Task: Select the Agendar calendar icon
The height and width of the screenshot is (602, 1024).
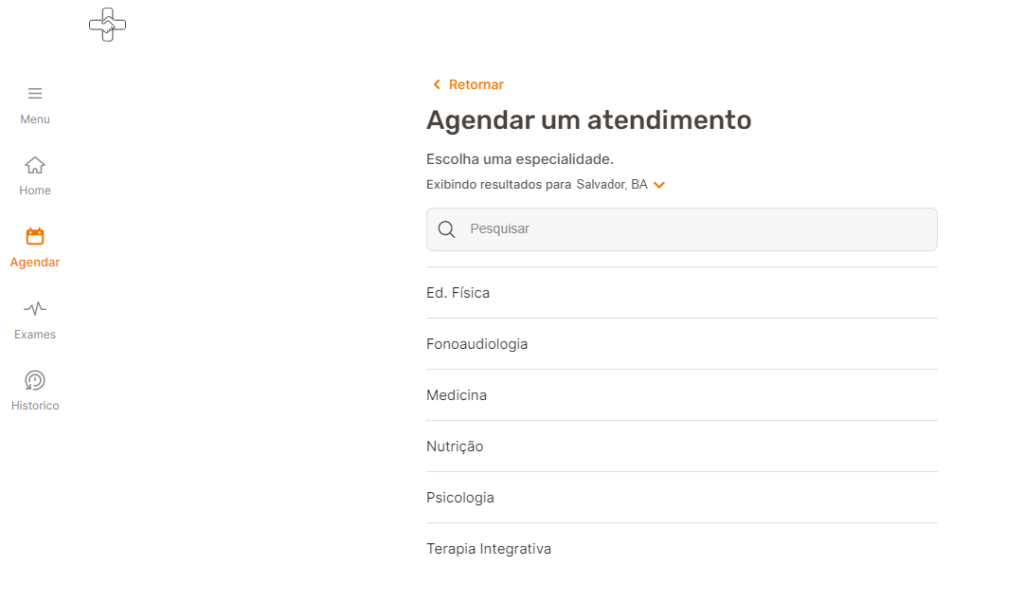Action: coord(35,236)
